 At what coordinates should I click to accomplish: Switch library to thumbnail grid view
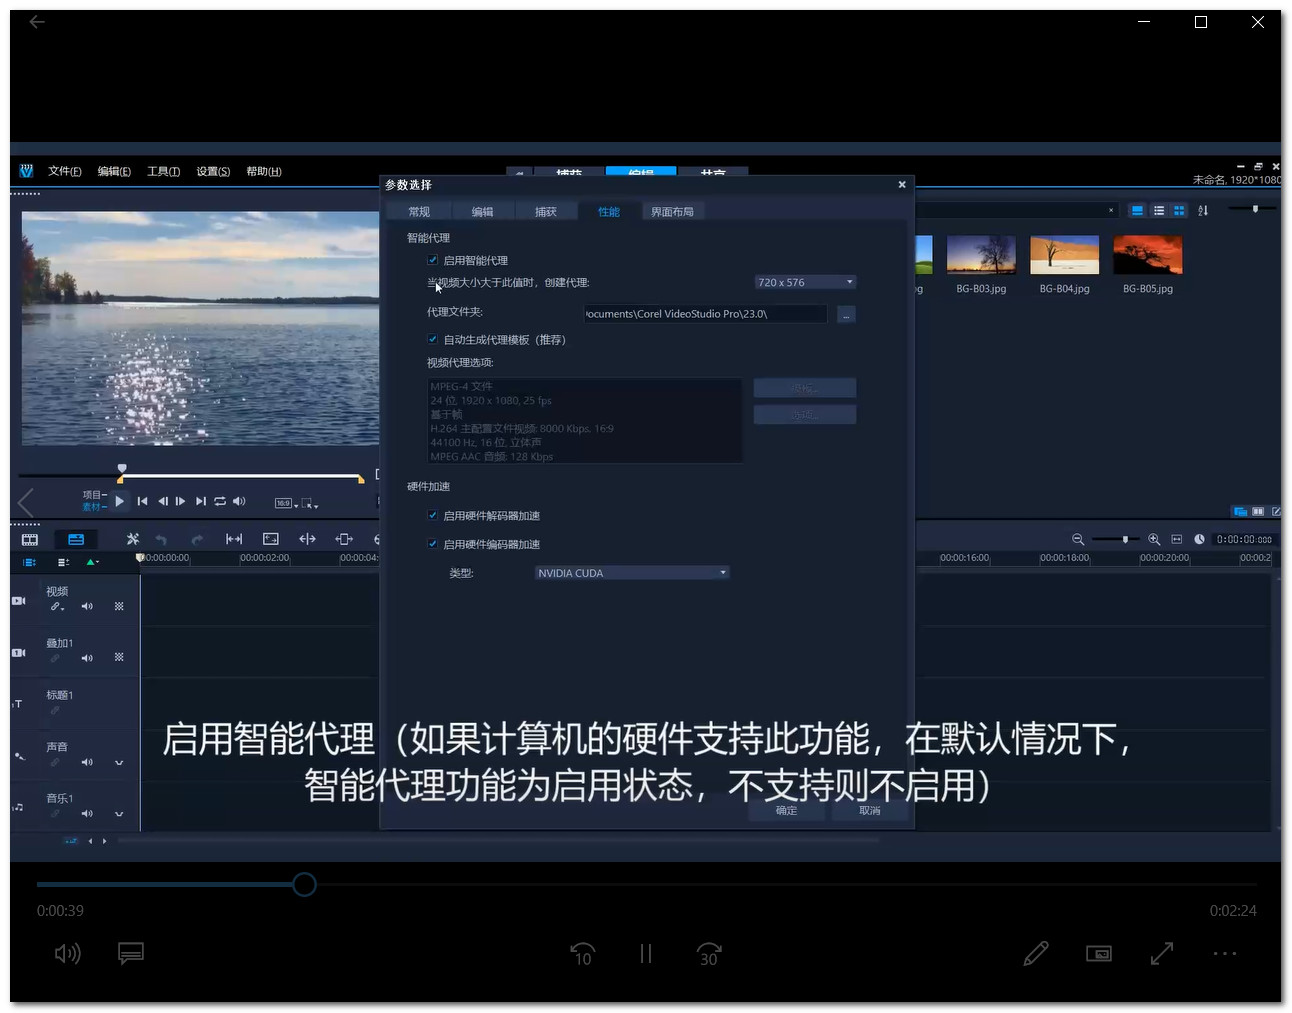1179,211
